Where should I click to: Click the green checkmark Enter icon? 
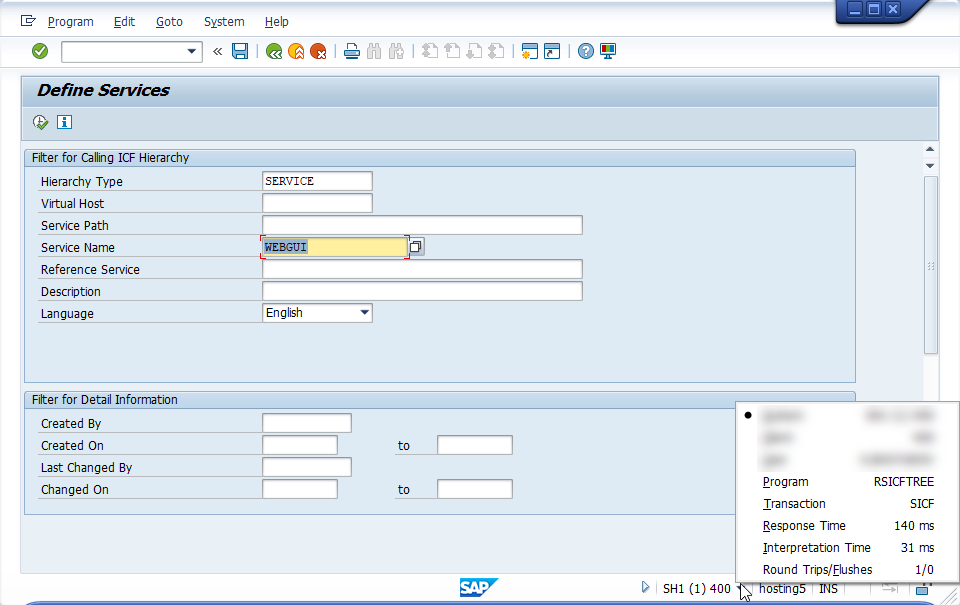(40, 51)
